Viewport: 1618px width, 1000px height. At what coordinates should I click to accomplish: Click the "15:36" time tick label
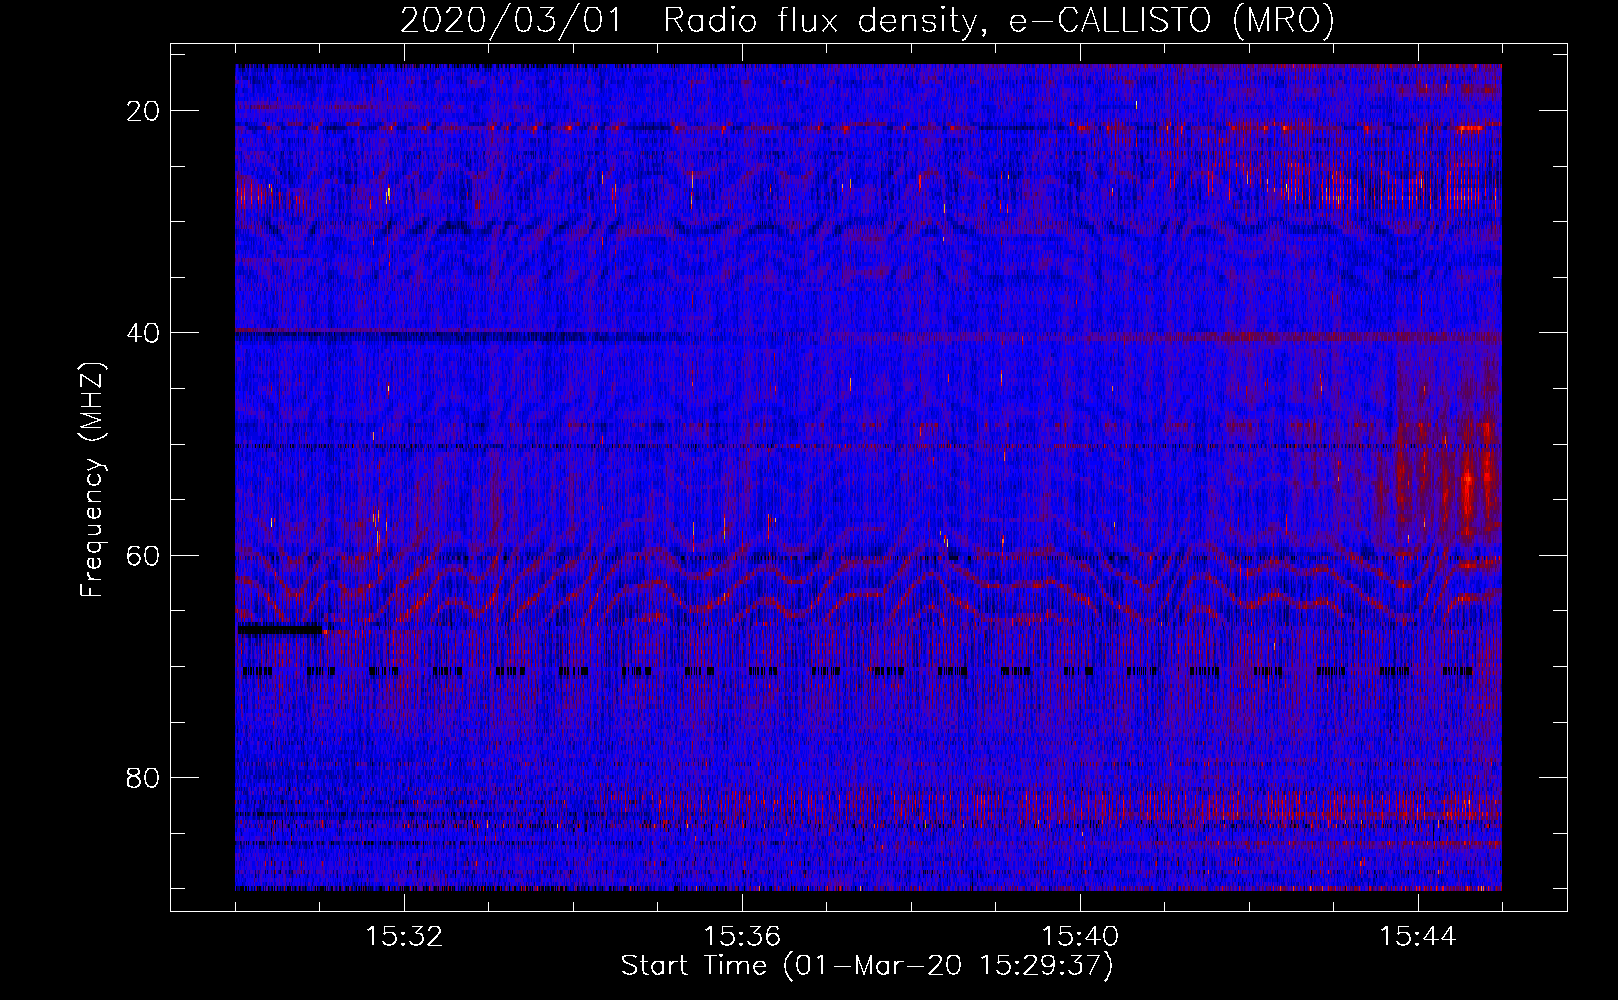point(742,936)
